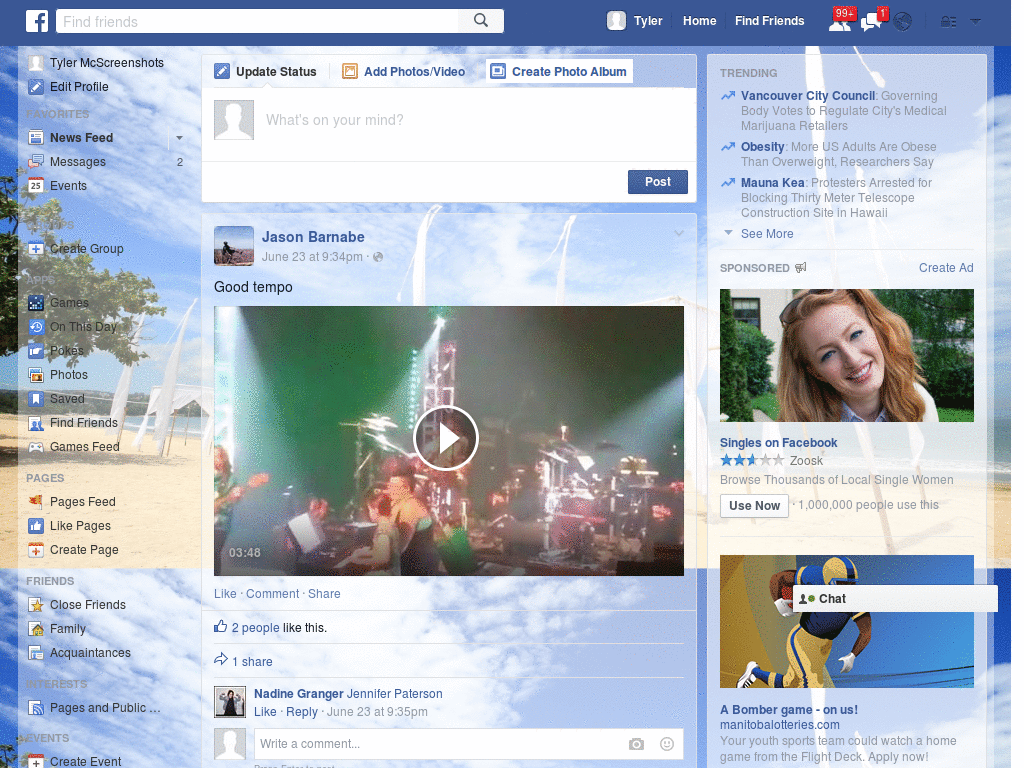The width and height of the screenshot is (1024, 768).
Task: Open the globe notifications icon
Action: pyautogui.click(x=903, y=22)
